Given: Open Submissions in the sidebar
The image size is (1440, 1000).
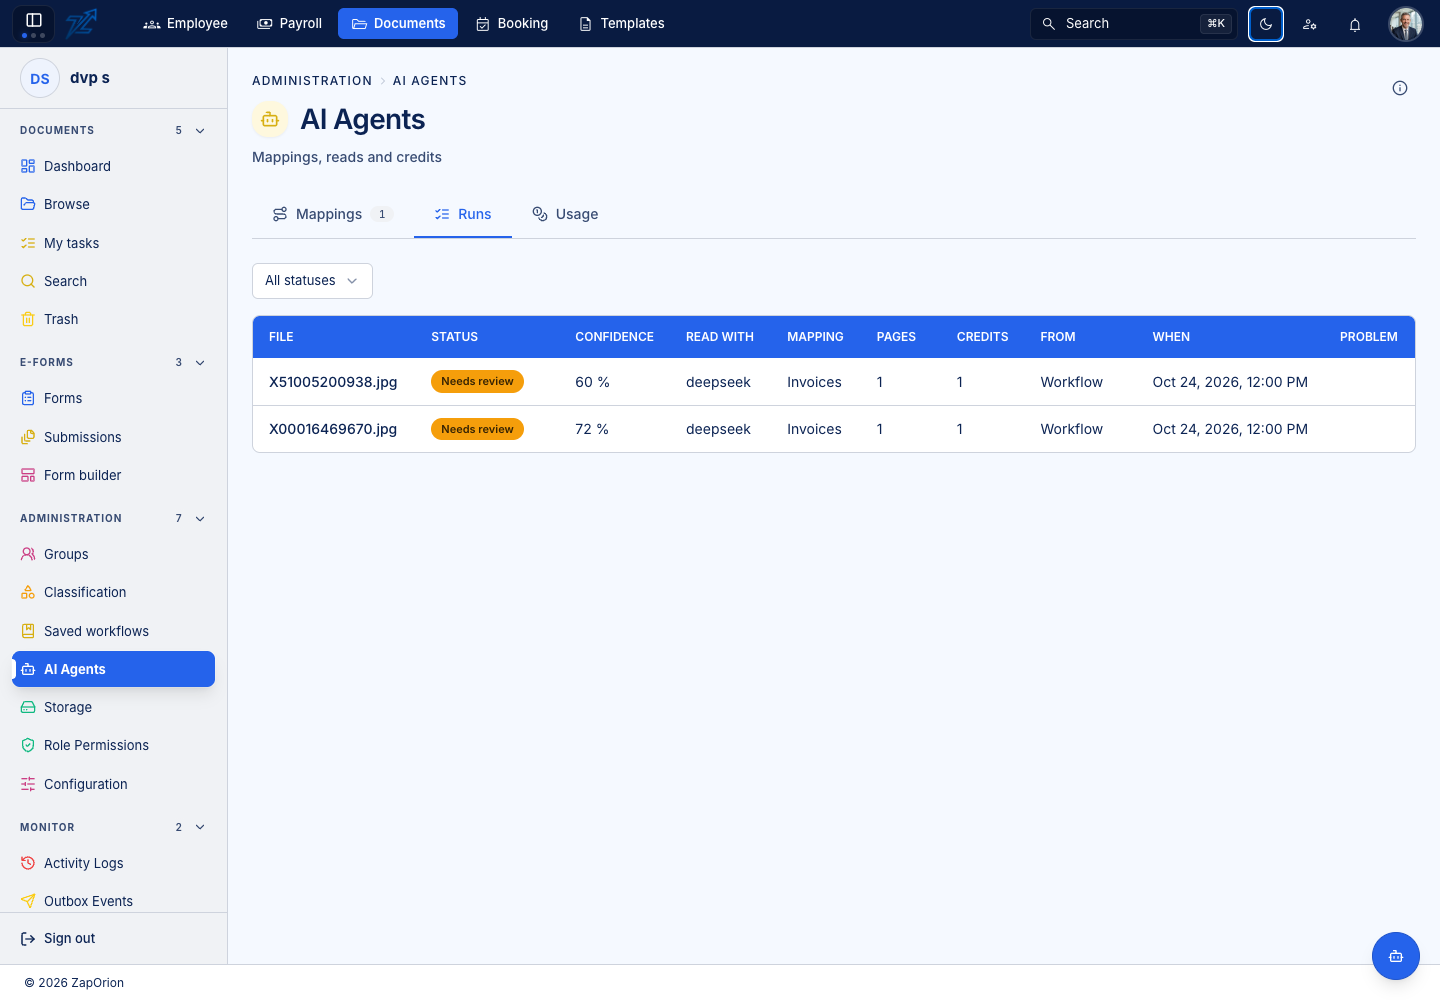Looking at the screenshot, I should coord(114,437).
